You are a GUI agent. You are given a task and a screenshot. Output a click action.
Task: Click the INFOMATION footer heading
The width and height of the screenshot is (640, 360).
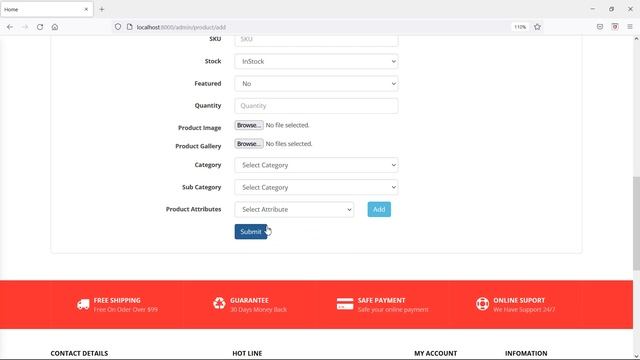click(526, 353)
